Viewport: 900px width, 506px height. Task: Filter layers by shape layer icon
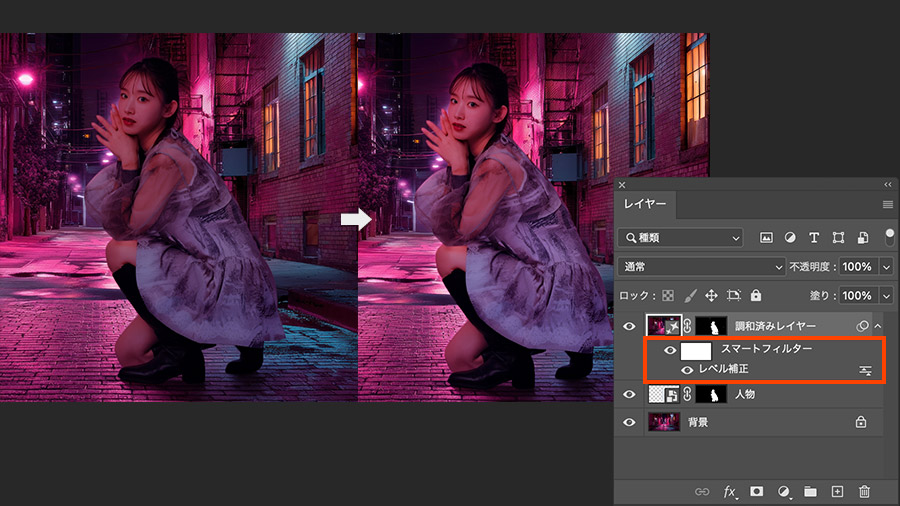pos(838,238)
